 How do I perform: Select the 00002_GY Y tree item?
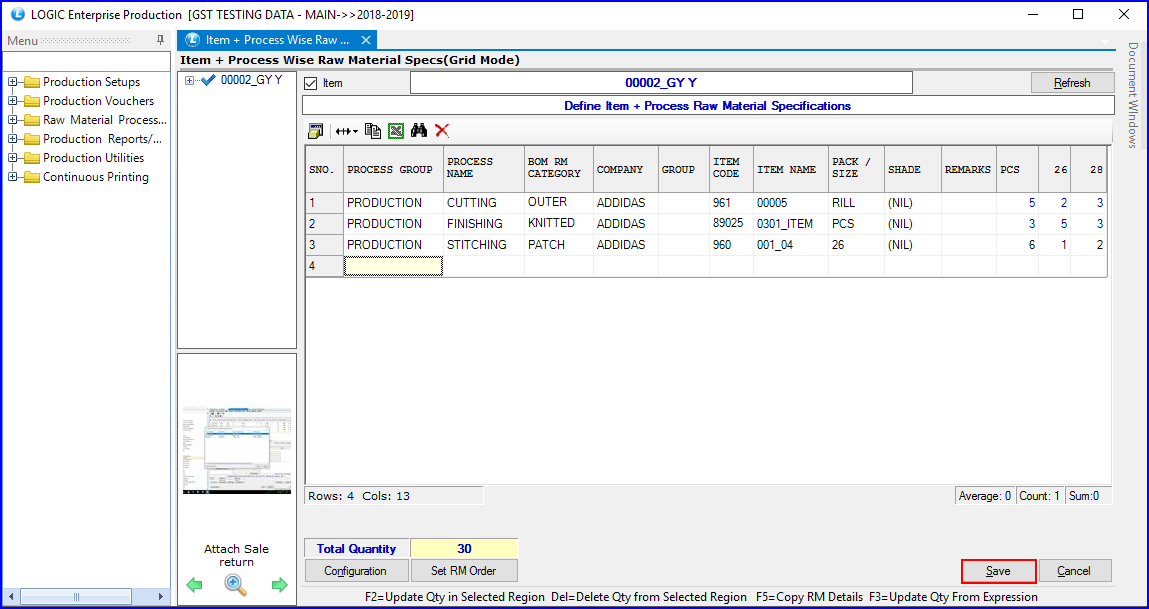251,80
